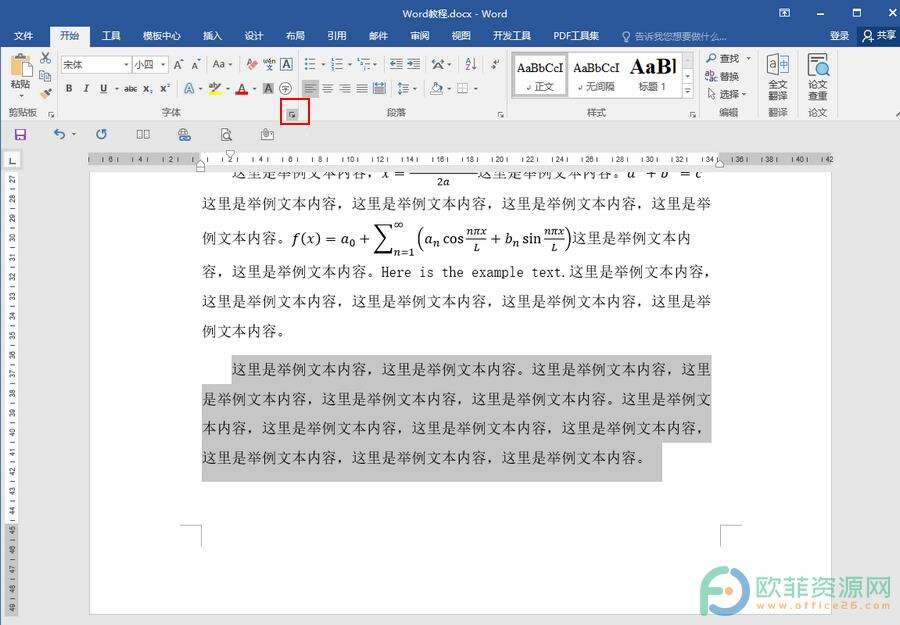Toggle superscript formatting
The width and height of the screenshot is (900, 625).
[x=165, y=88]
